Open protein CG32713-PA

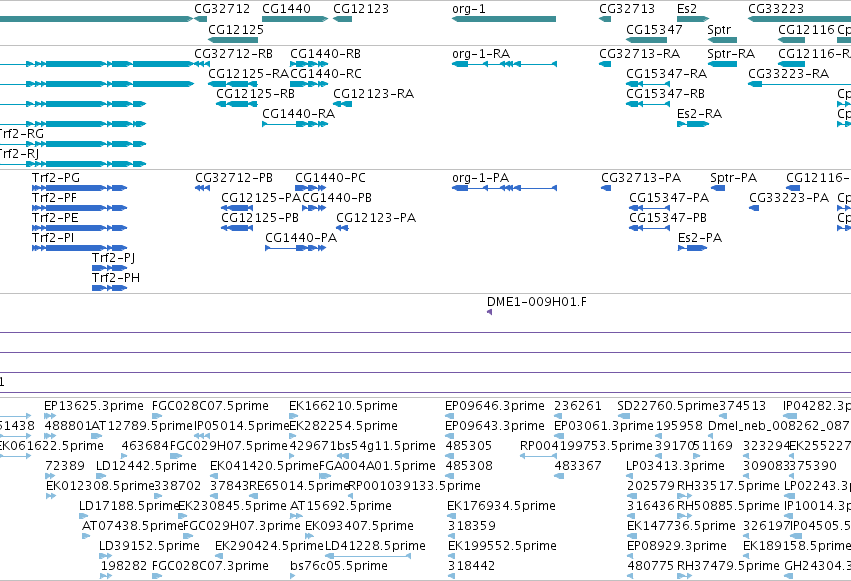coord(641,178)
